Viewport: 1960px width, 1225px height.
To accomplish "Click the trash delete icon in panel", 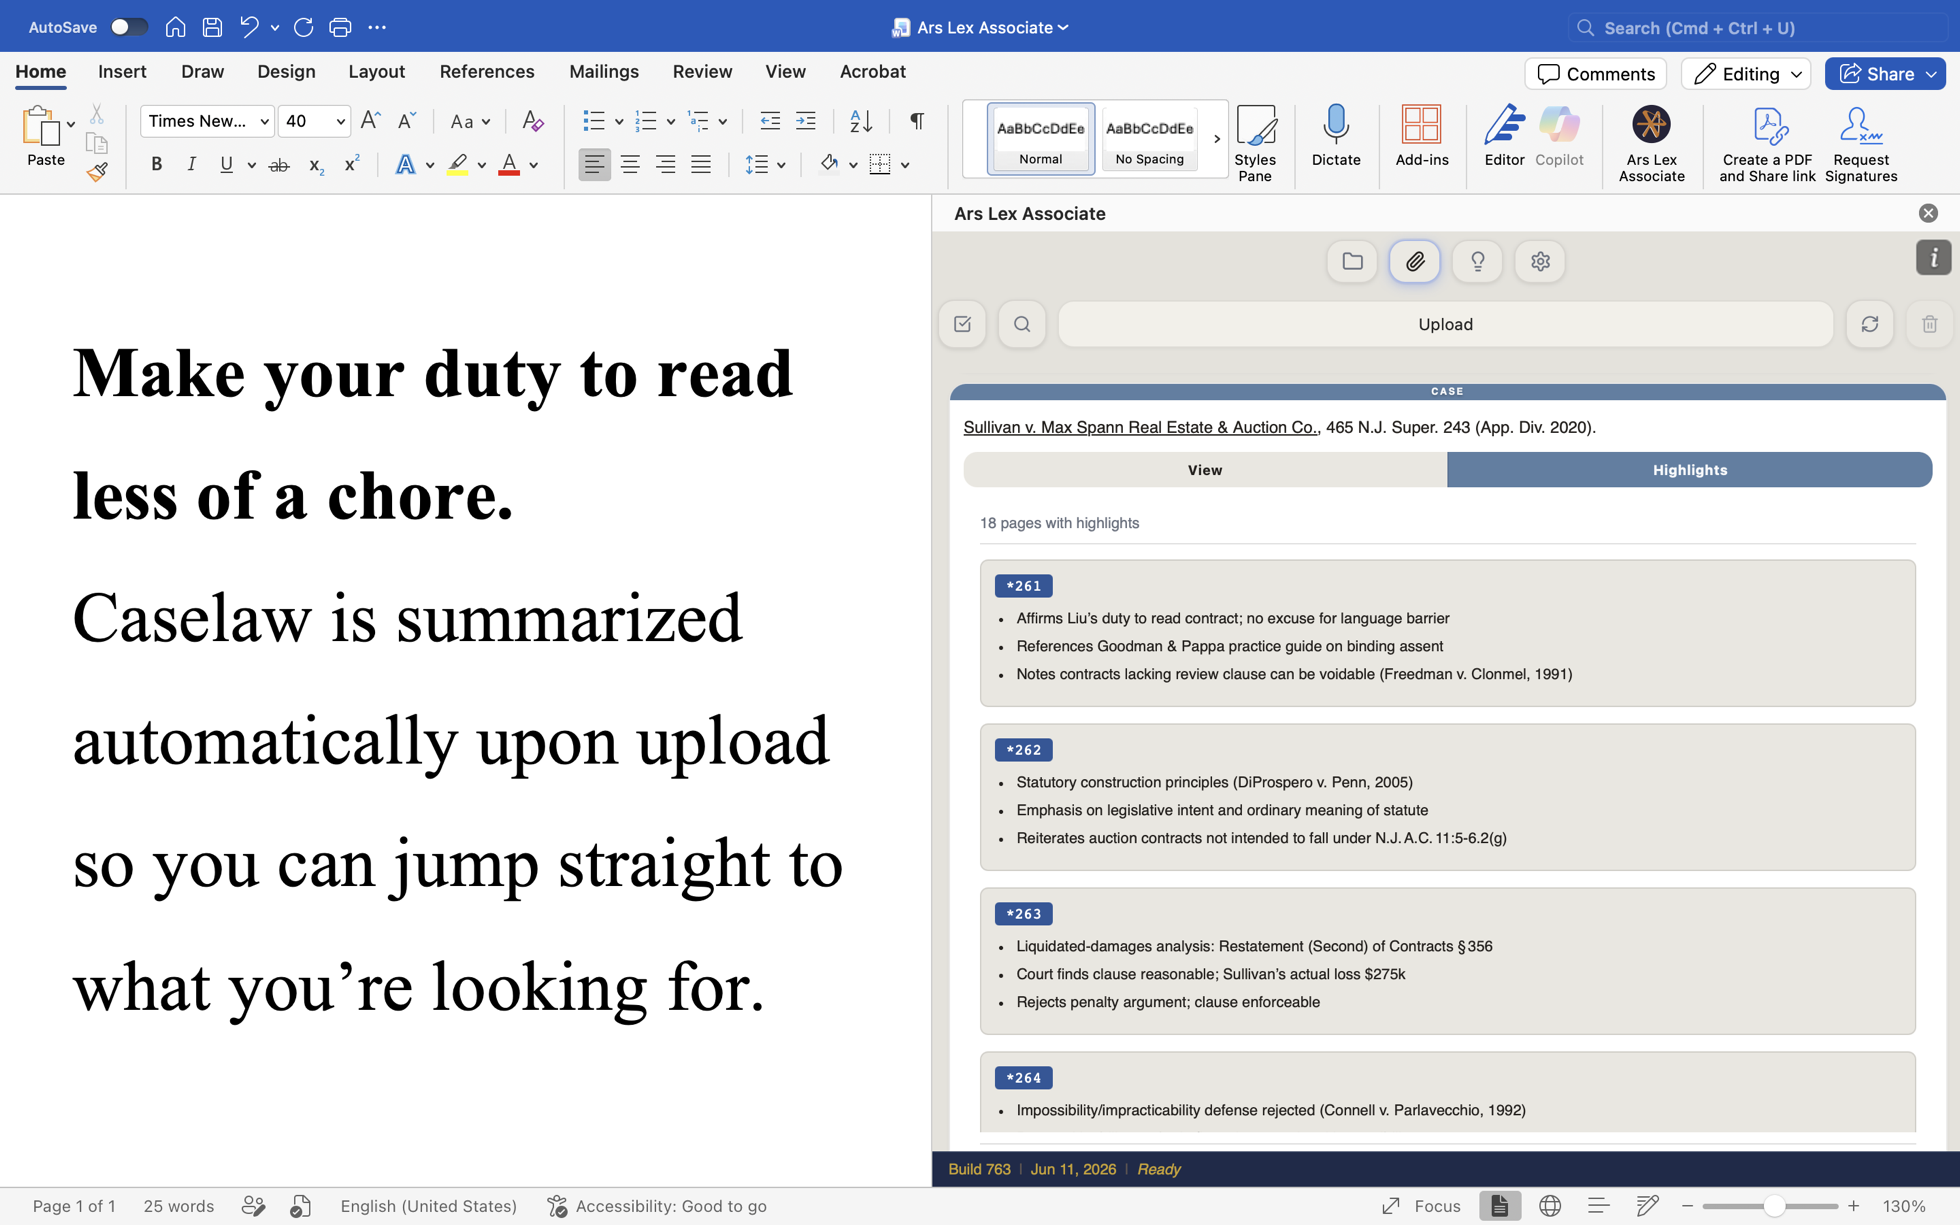I will click(x=1930, y=324).
